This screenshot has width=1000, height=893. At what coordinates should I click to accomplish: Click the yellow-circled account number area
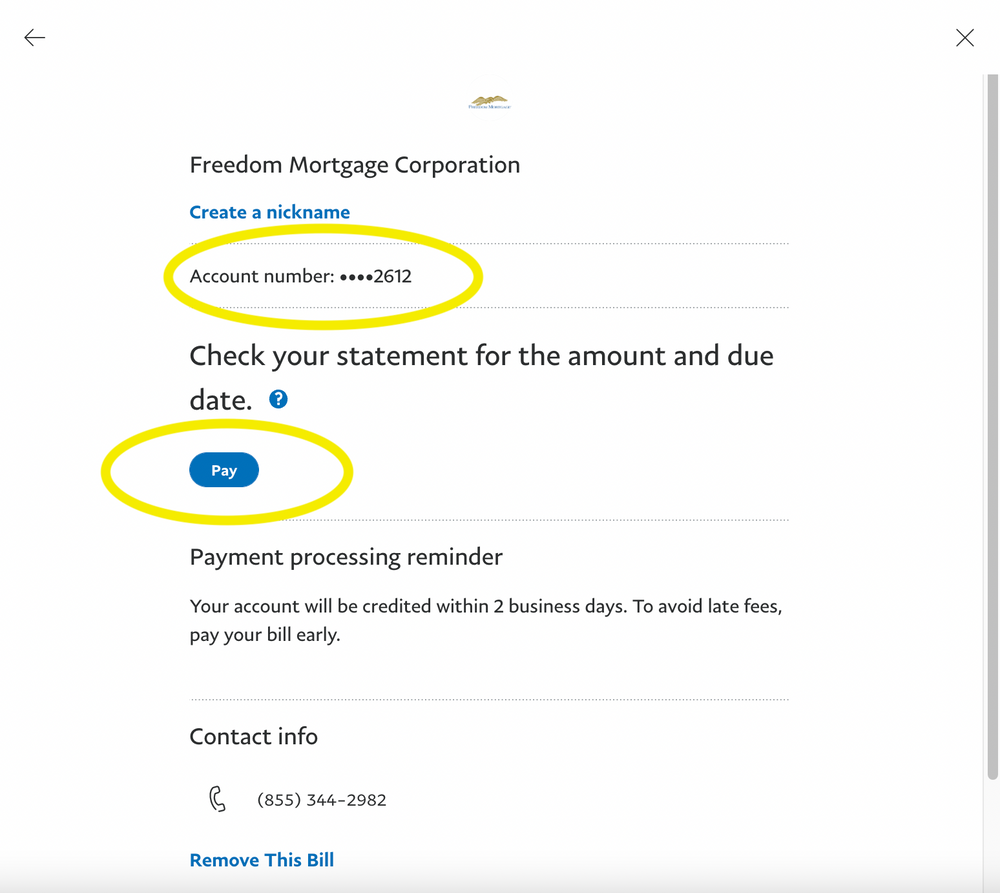tap(300, 276)
